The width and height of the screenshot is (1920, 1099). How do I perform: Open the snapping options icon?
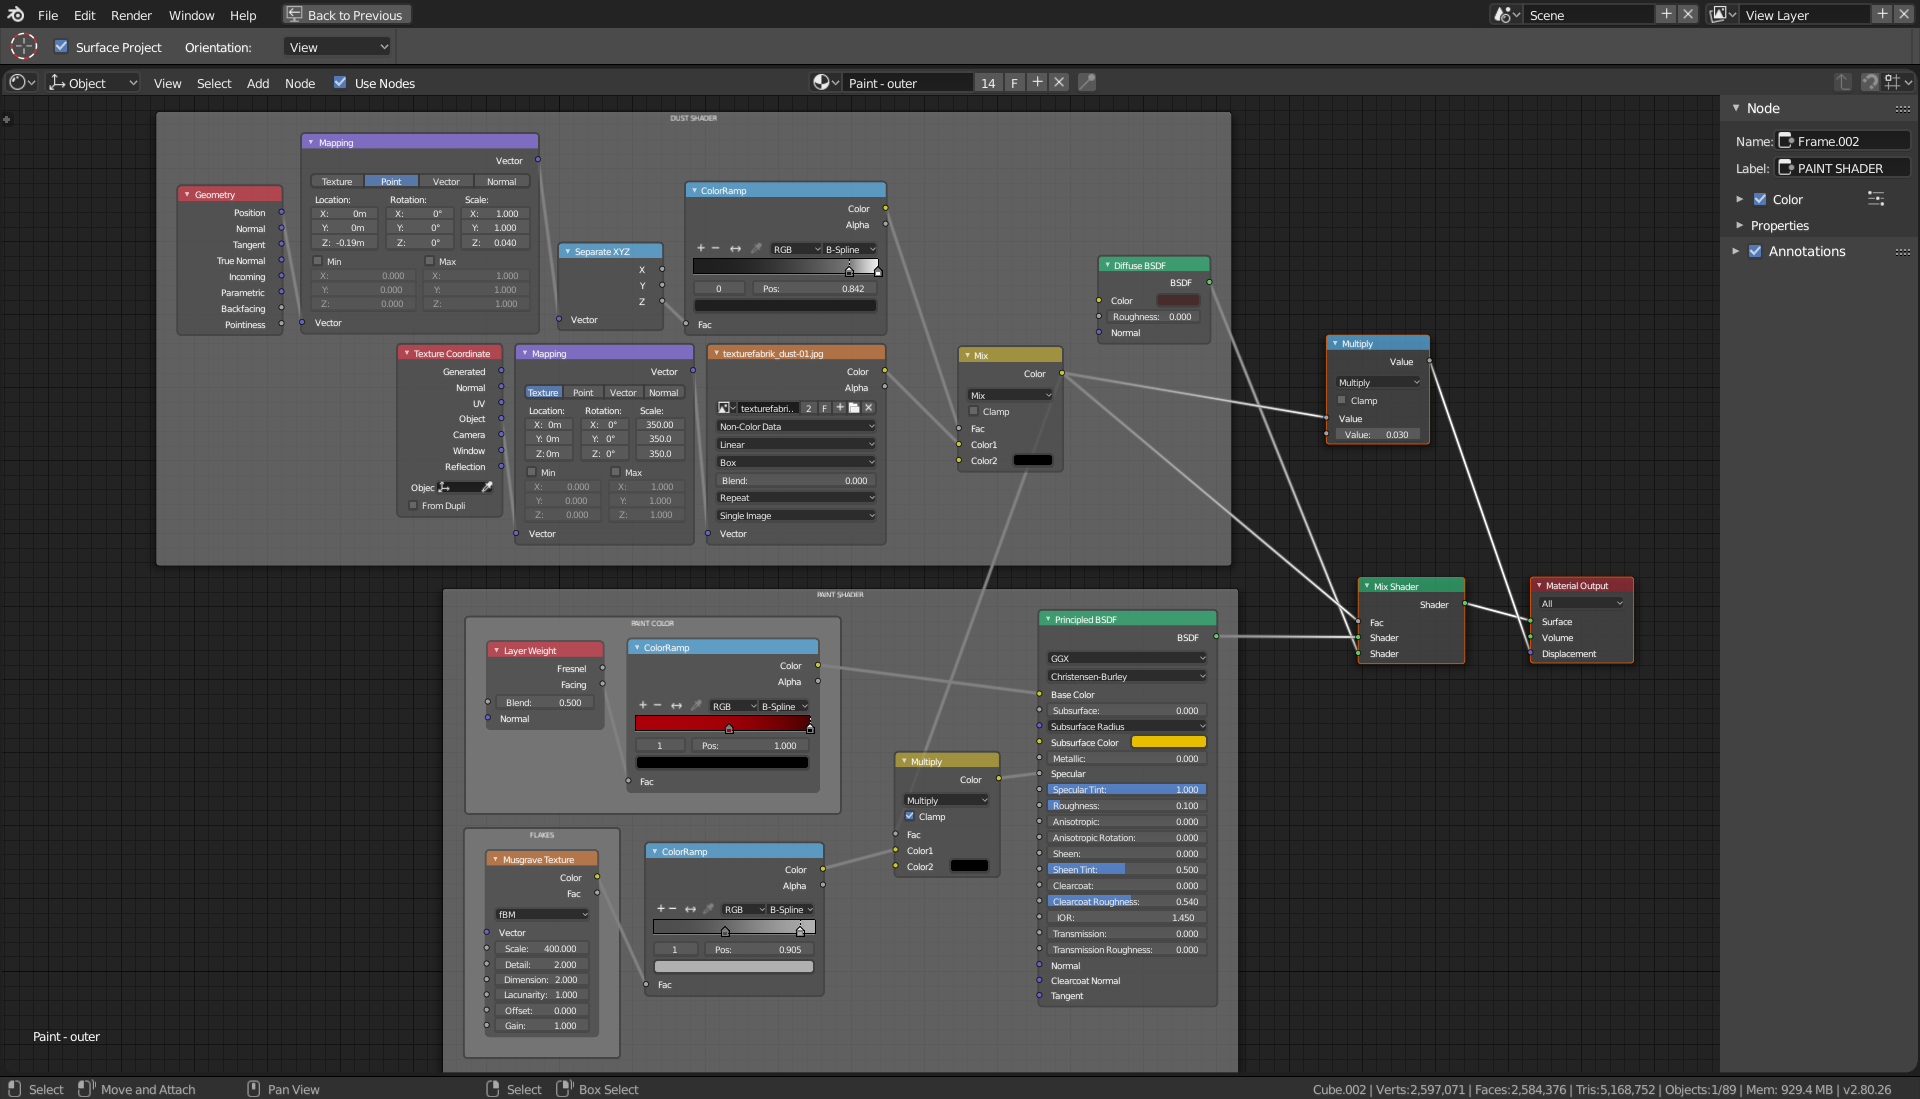point(1897,82)
